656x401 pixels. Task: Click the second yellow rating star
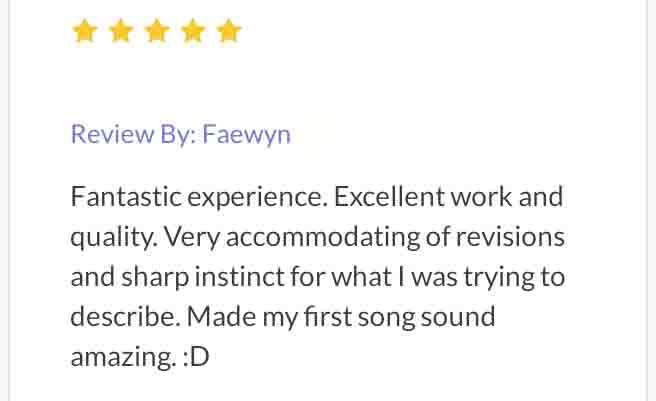click(121, 31)
